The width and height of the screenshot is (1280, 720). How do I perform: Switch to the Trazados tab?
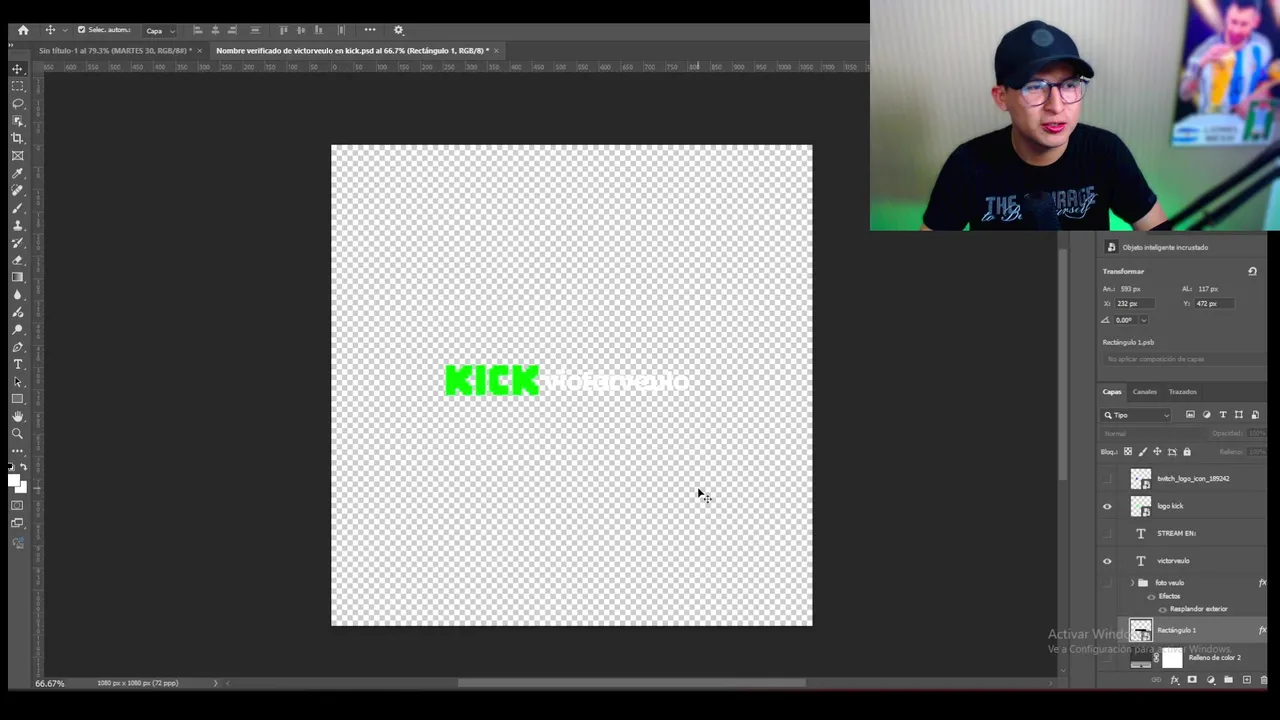click(1182, 392)
